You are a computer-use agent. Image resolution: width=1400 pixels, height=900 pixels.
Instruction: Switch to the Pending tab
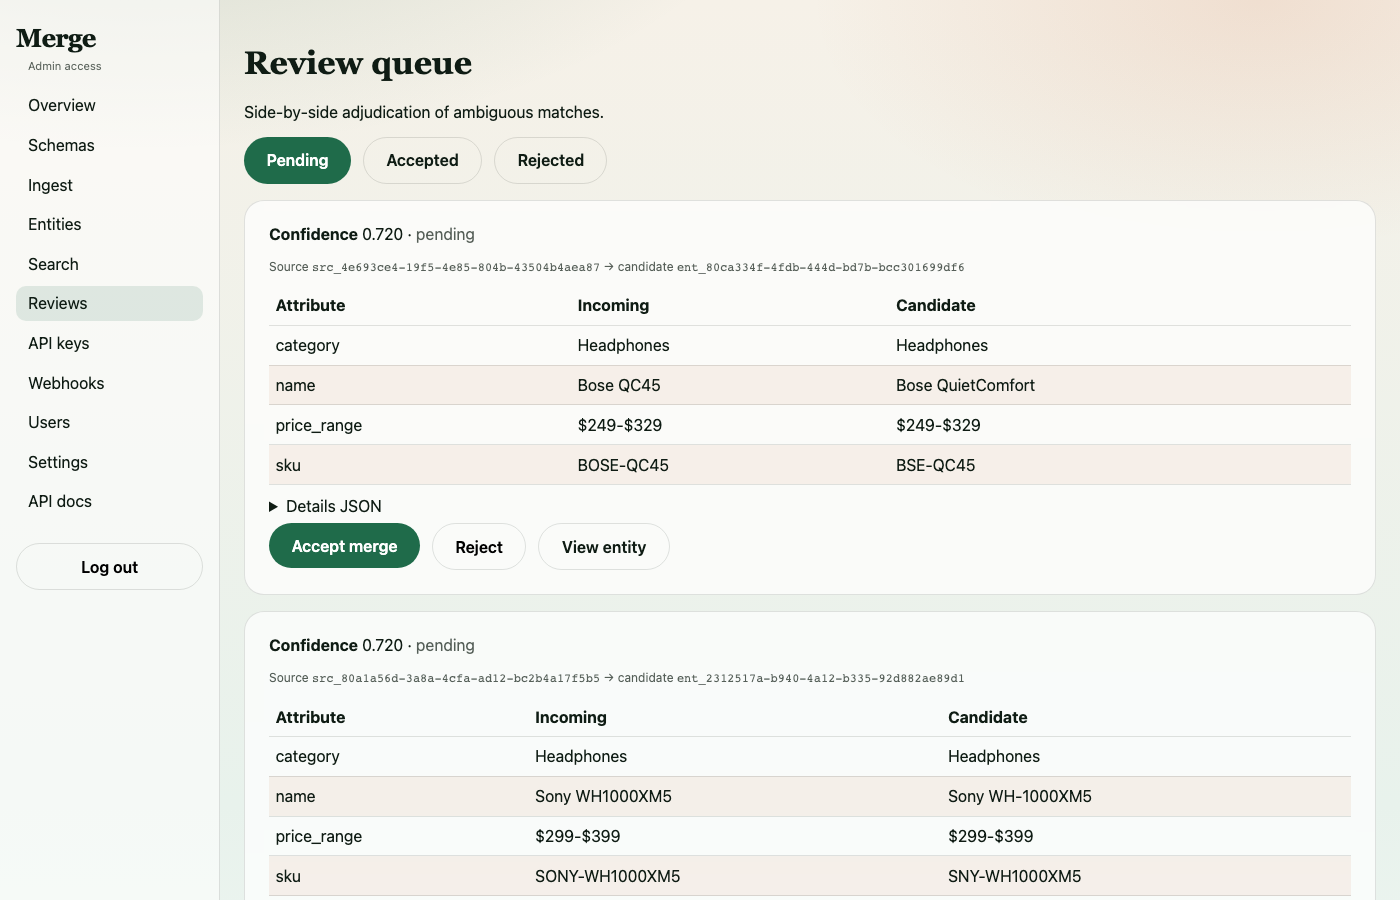(x=297, y=160)
